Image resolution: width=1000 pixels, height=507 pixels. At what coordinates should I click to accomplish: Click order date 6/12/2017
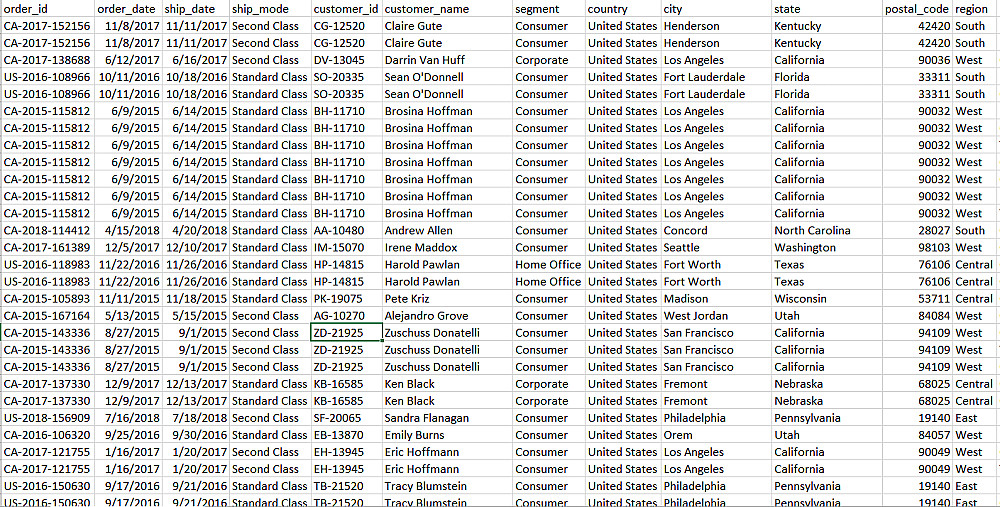point(128,60)
